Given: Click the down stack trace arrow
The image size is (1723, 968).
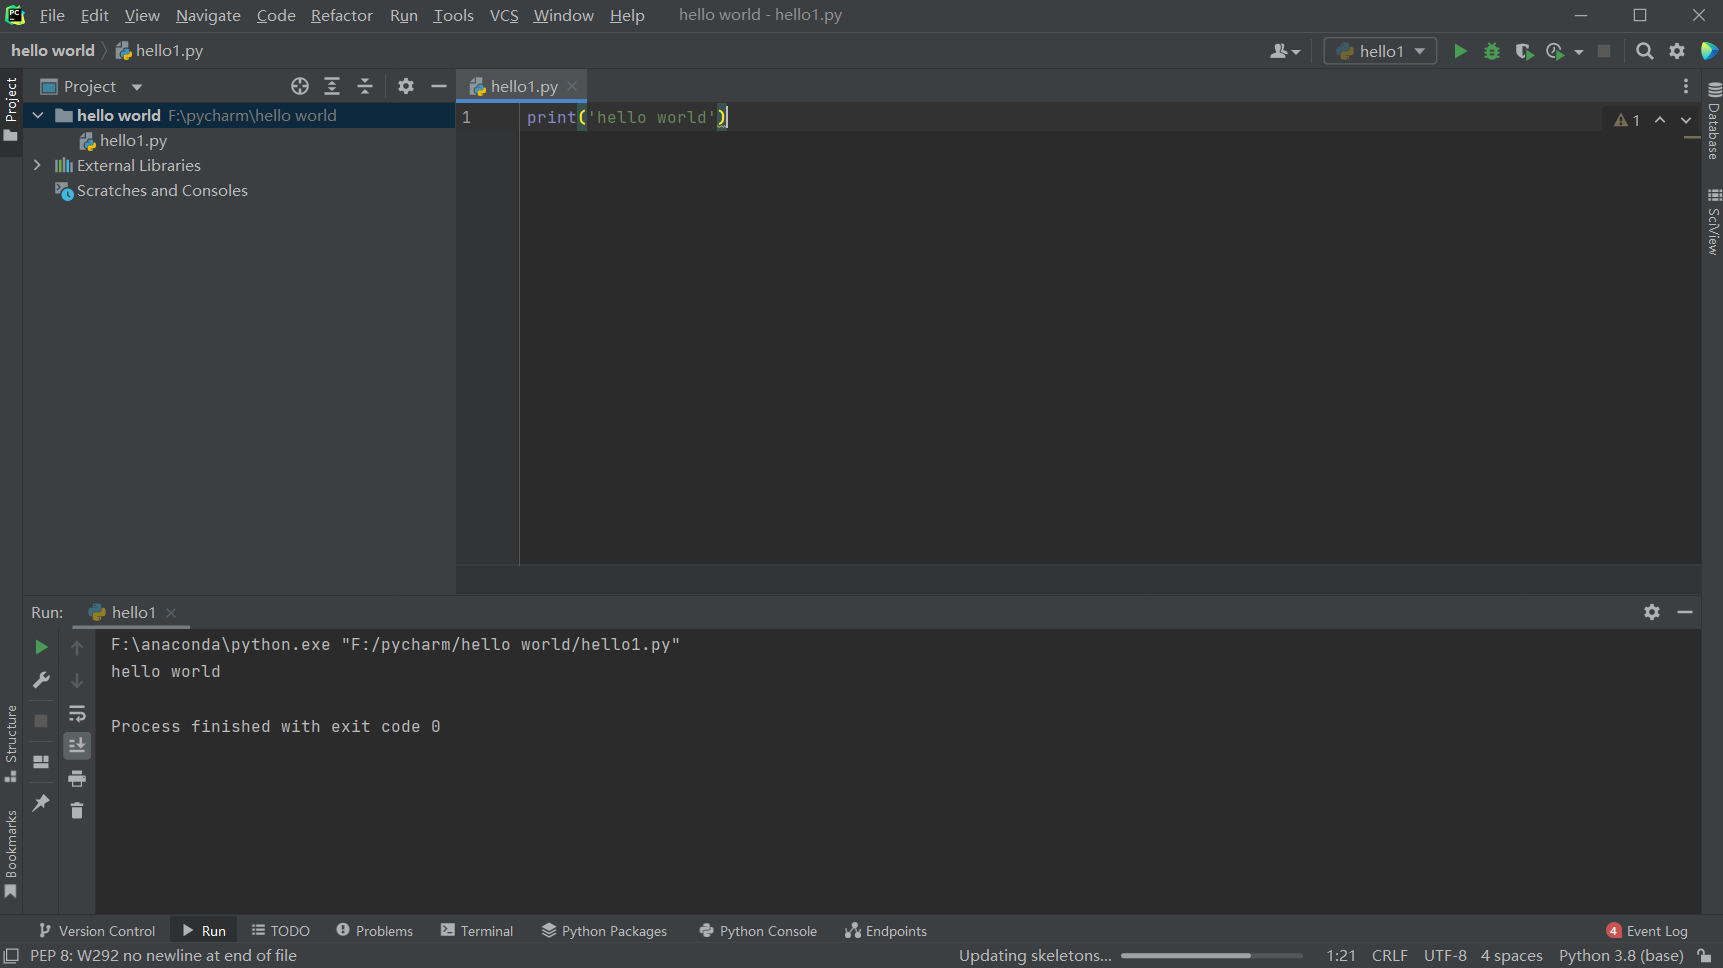Looking at the screenshot, I should coord(77,681).
